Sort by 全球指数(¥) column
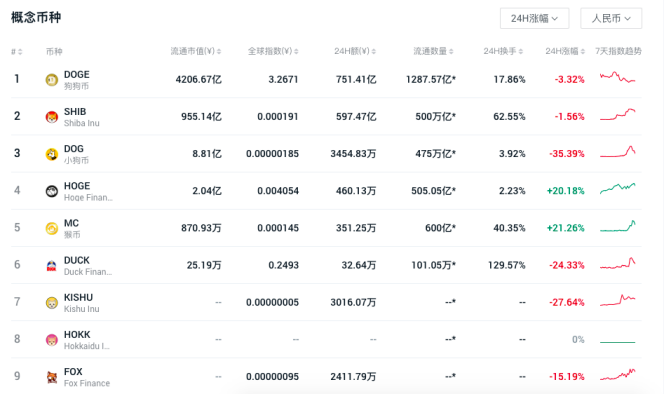The height and width of the screenshot is (394, 664). [273, 51]
